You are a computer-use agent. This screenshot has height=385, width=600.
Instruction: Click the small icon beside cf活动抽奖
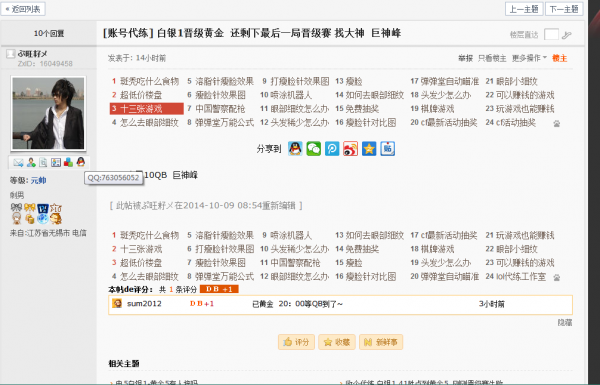click(557, 124)
